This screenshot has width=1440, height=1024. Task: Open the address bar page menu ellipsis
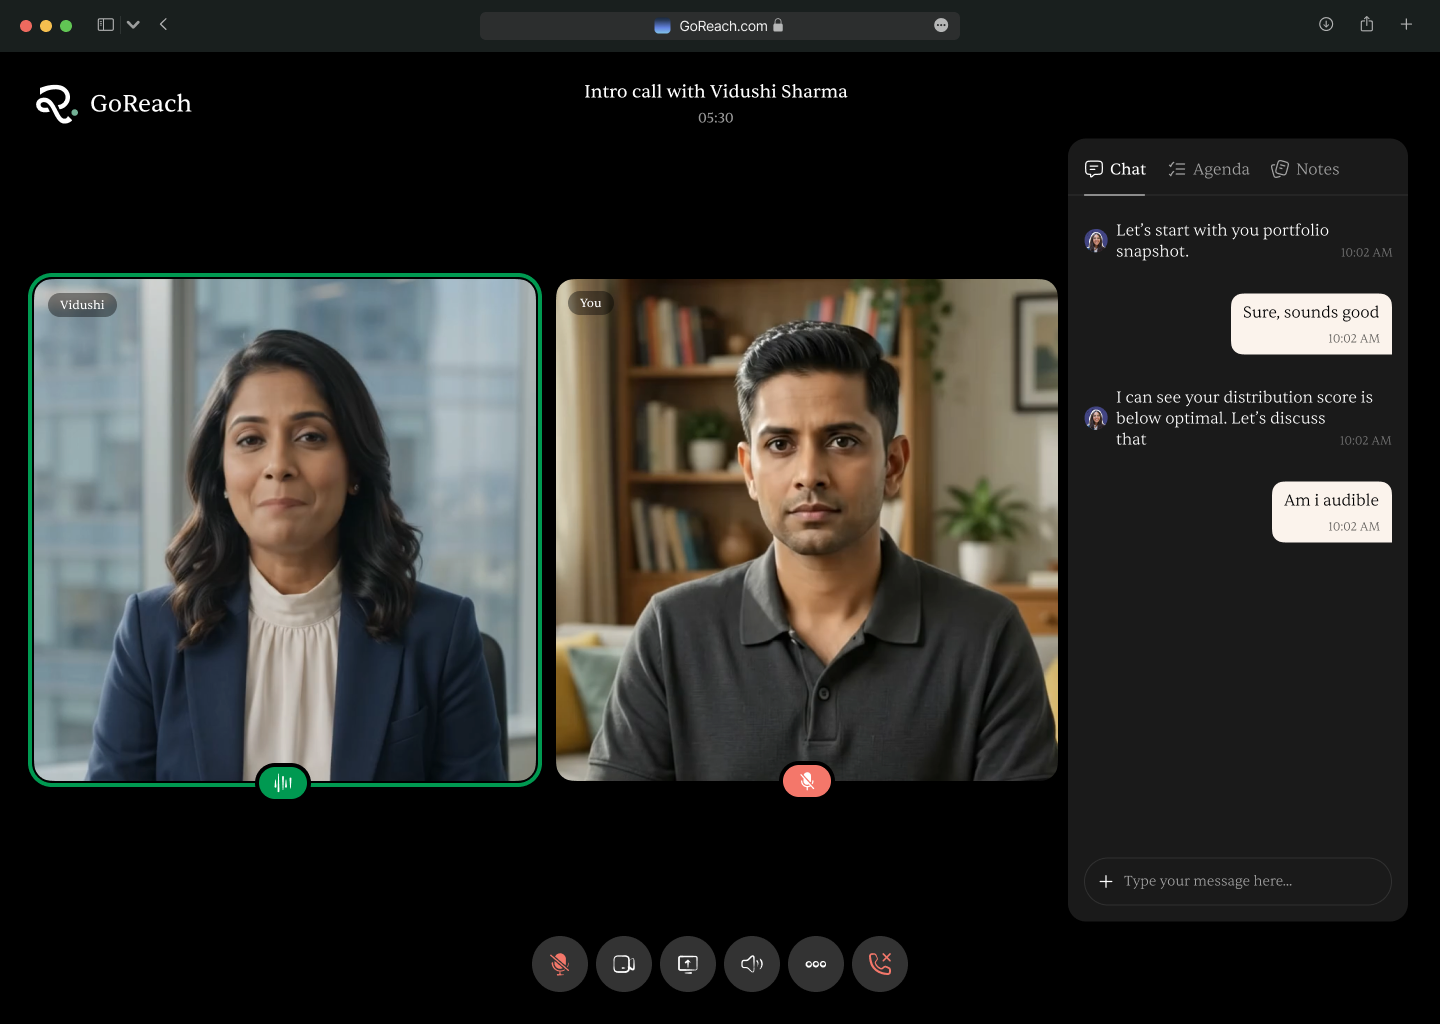pyautogui.click(x=941, y=26)
